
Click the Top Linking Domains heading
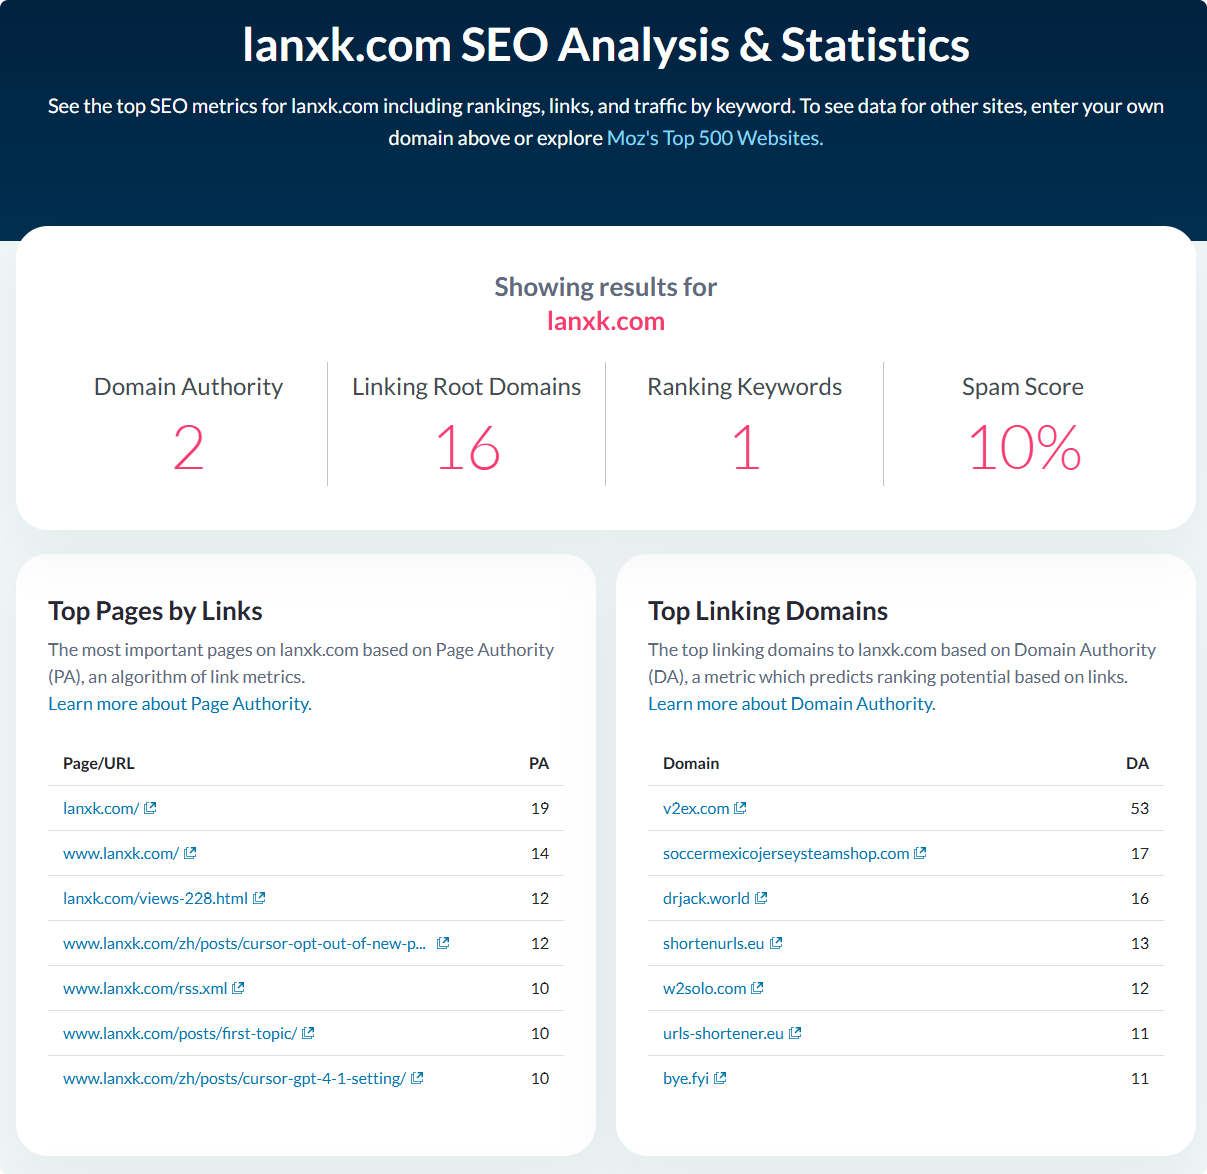768,611
